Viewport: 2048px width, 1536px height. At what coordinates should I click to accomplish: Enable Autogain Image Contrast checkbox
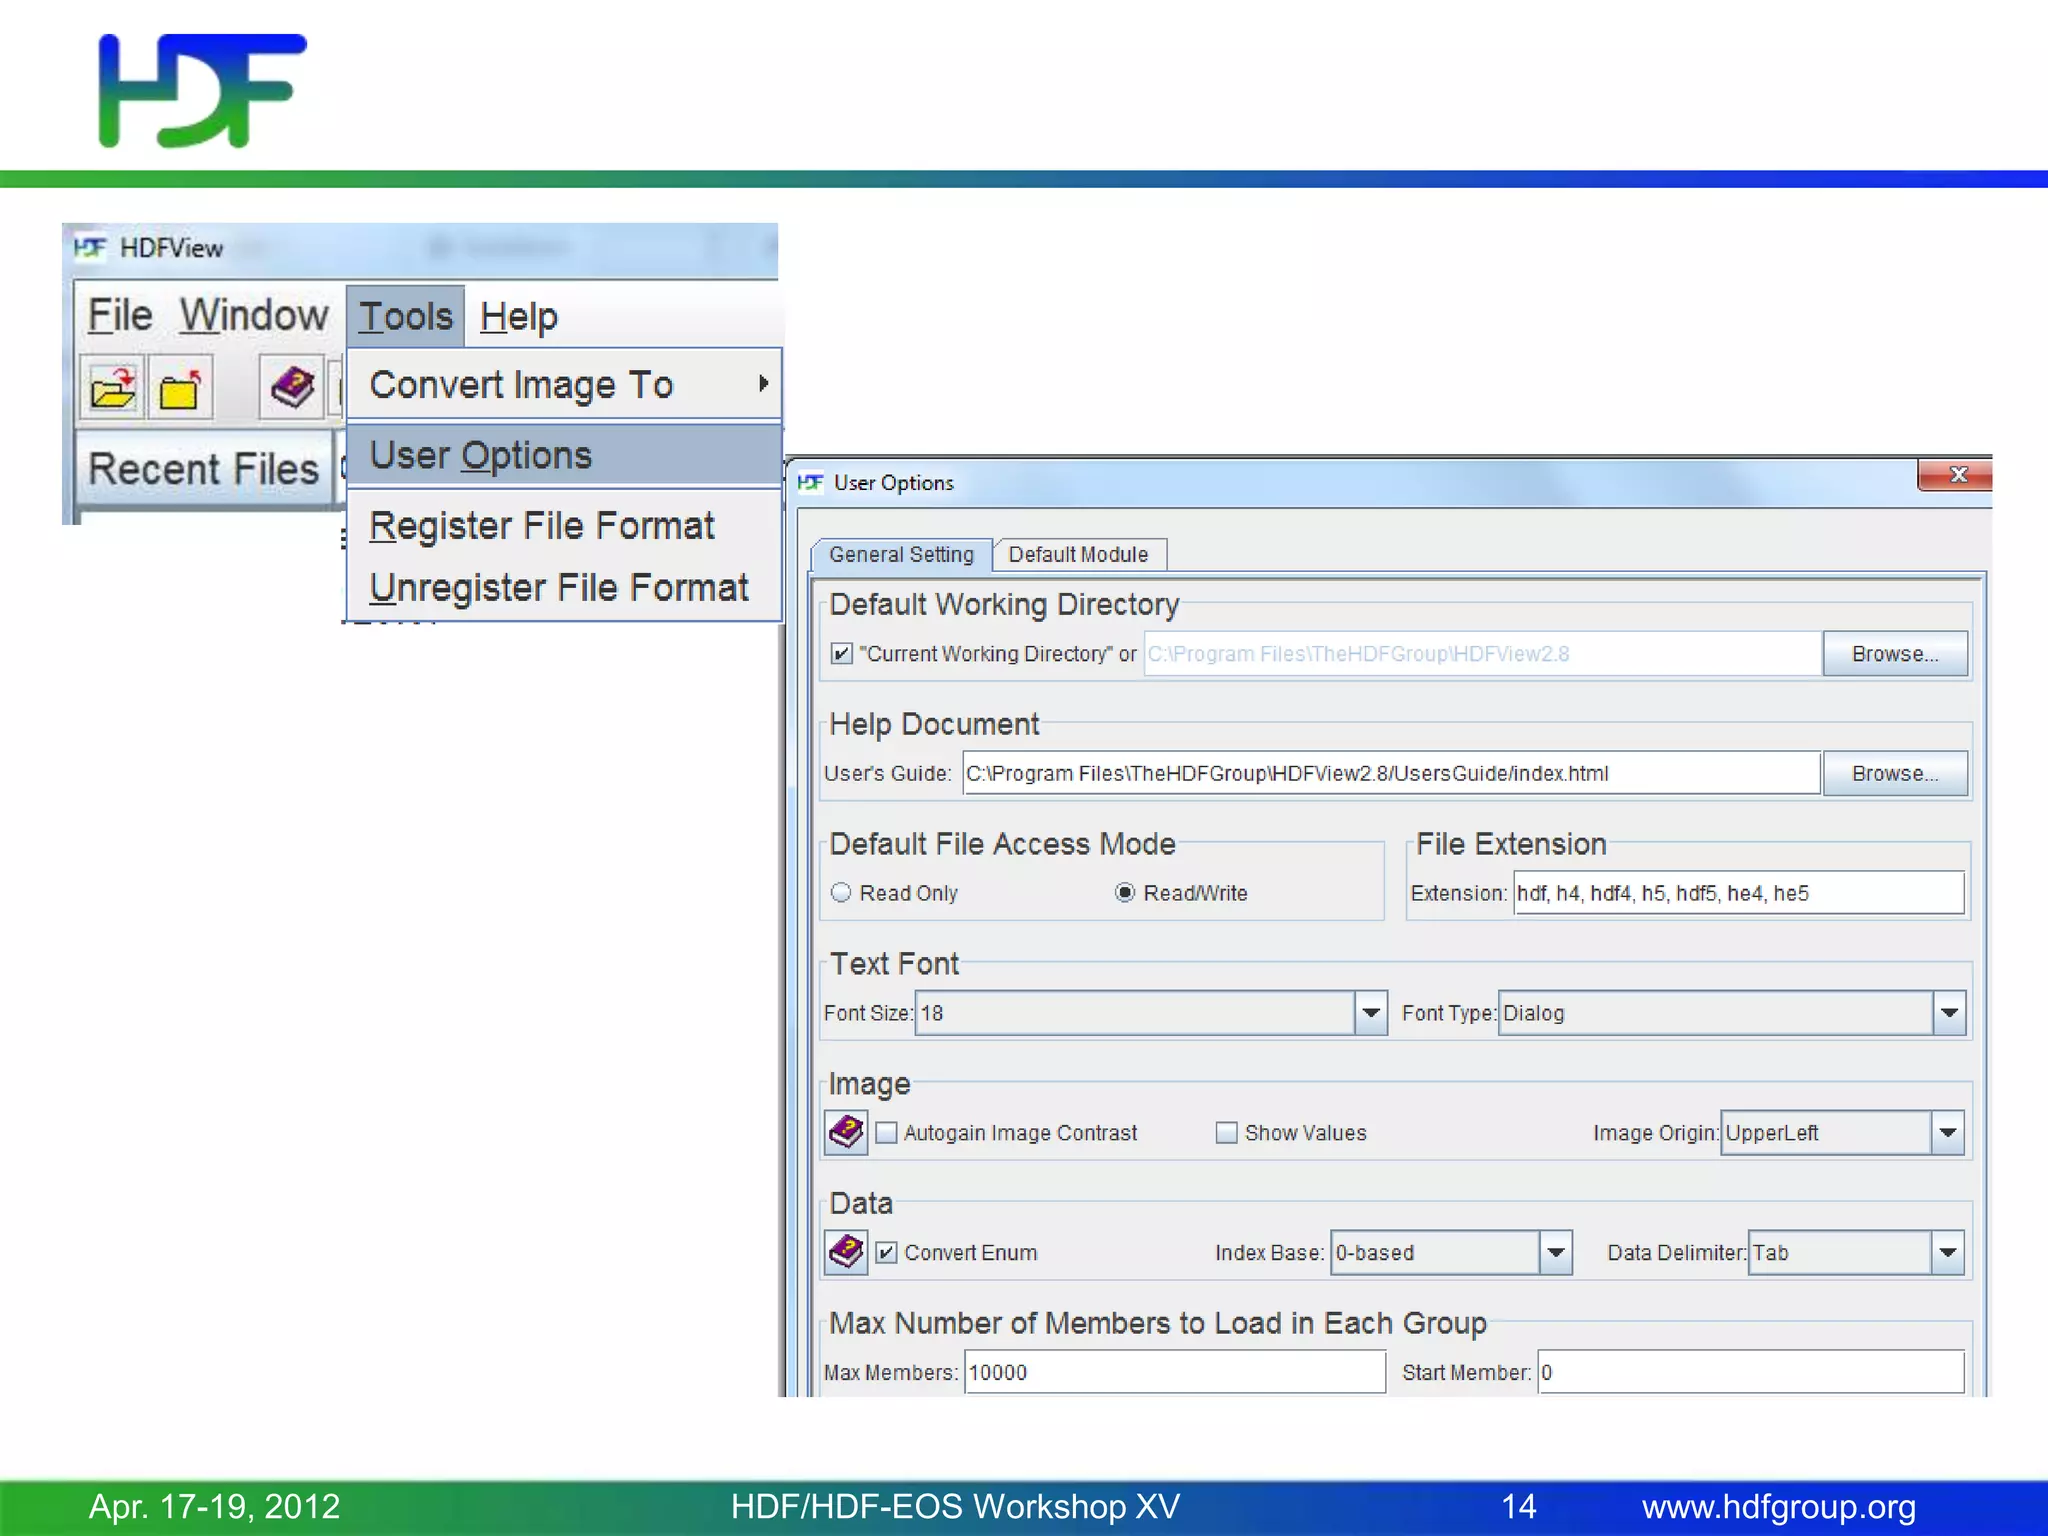pos(886,1133)
